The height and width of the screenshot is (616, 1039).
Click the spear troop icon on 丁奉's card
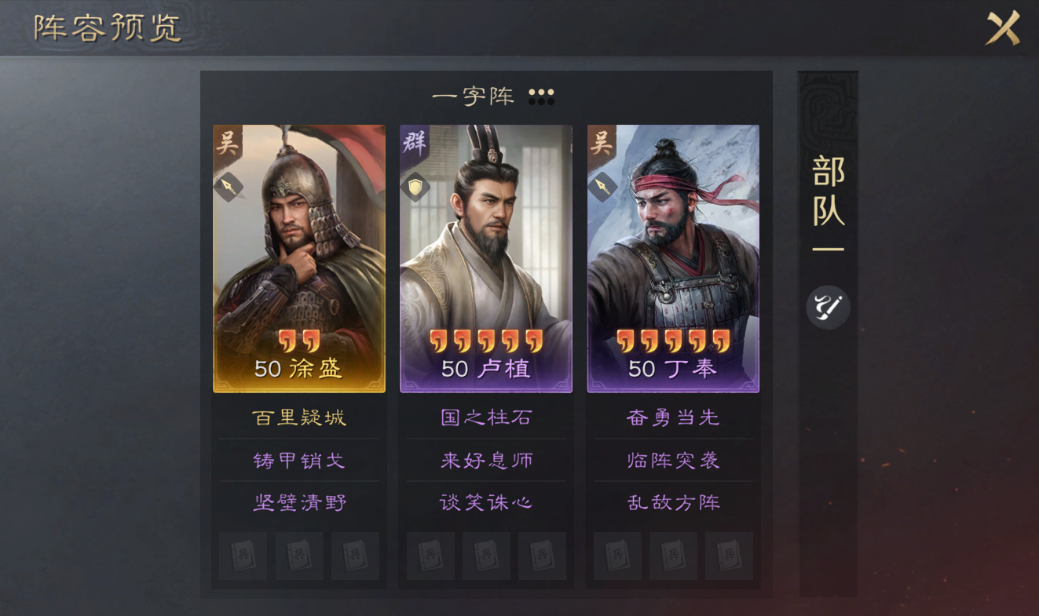tap(602, 187)
